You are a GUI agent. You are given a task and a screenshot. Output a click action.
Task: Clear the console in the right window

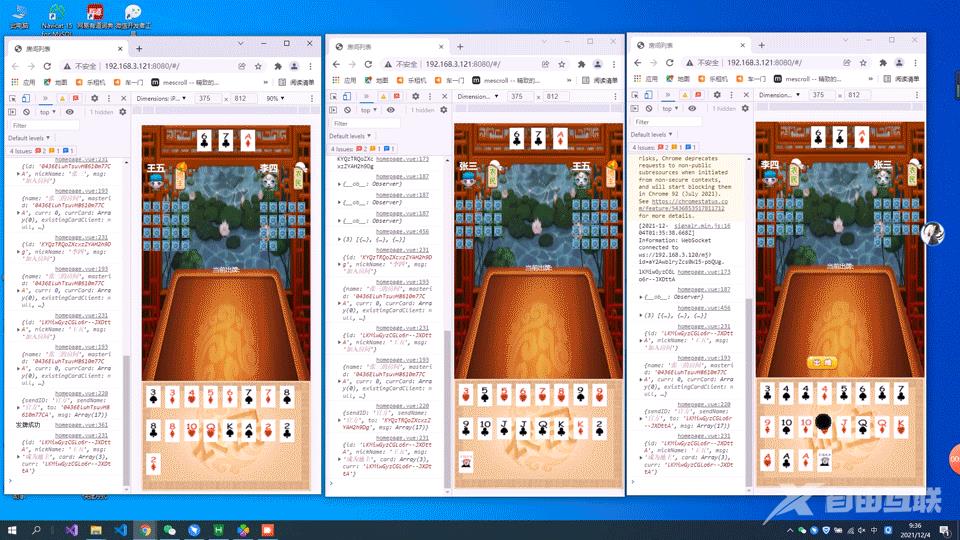(649, 108)
